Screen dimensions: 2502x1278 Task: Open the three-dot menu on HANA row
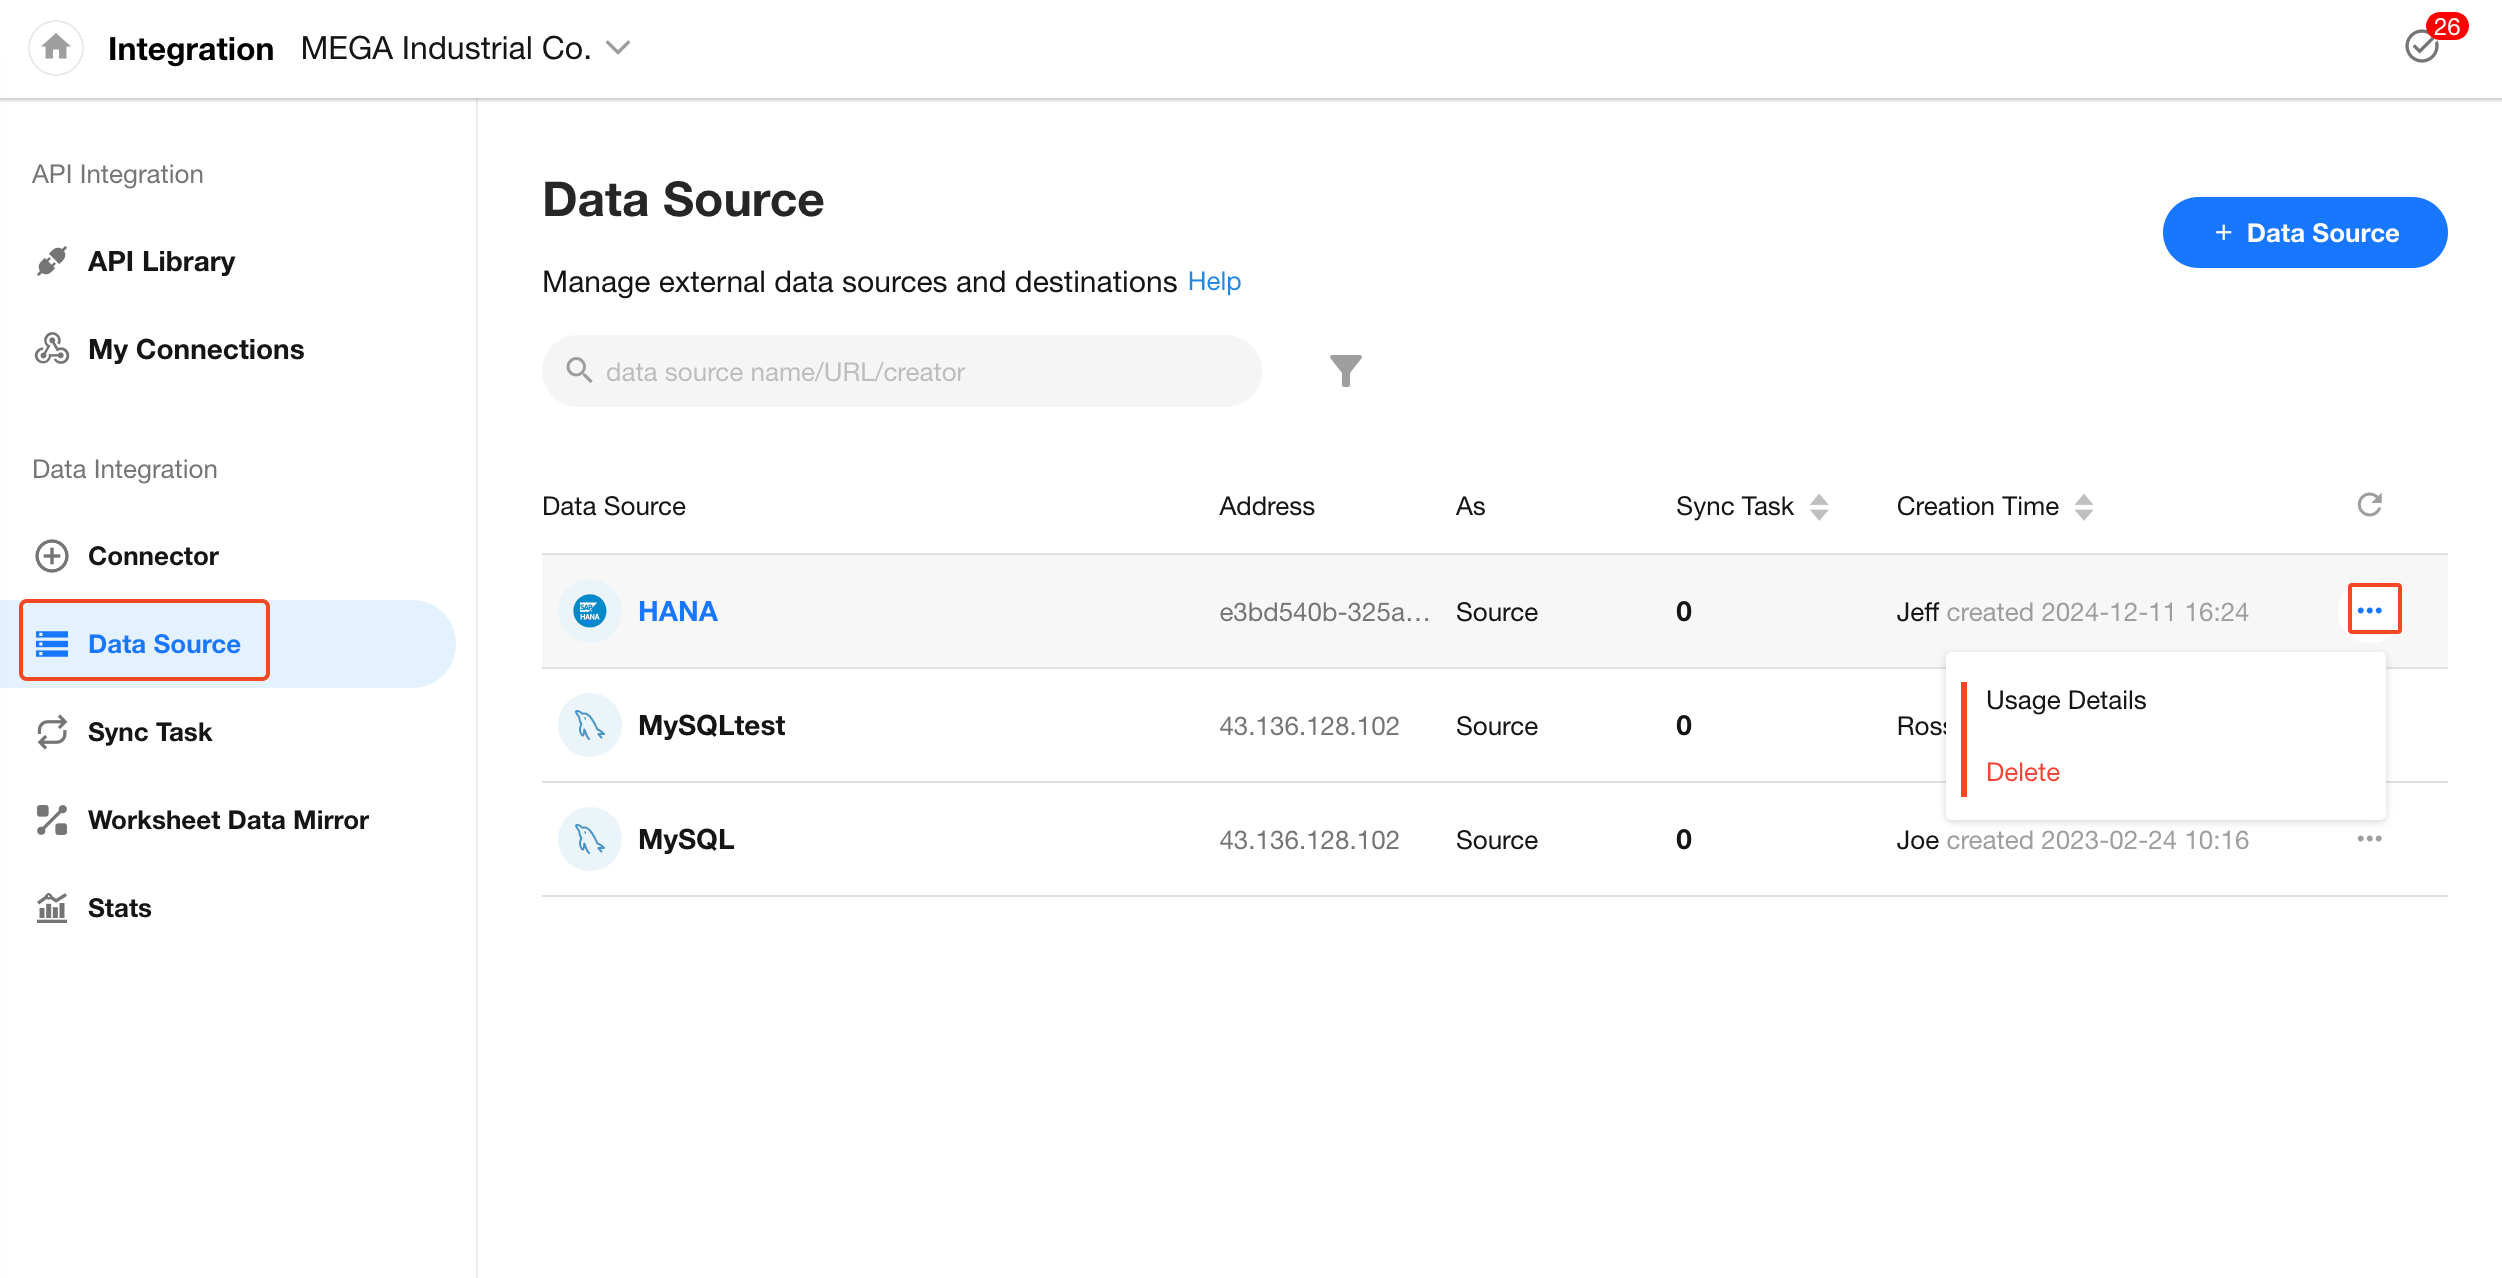pyautogui.click(x=2371, y=610)
